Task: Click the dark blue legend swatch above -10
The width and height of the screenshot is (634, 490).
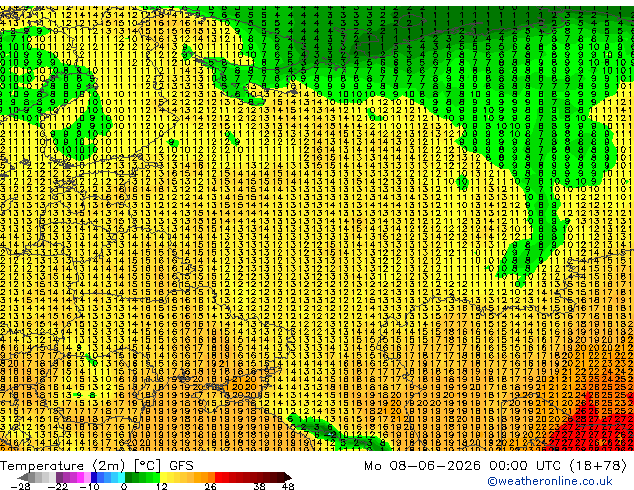Action: 94,477
